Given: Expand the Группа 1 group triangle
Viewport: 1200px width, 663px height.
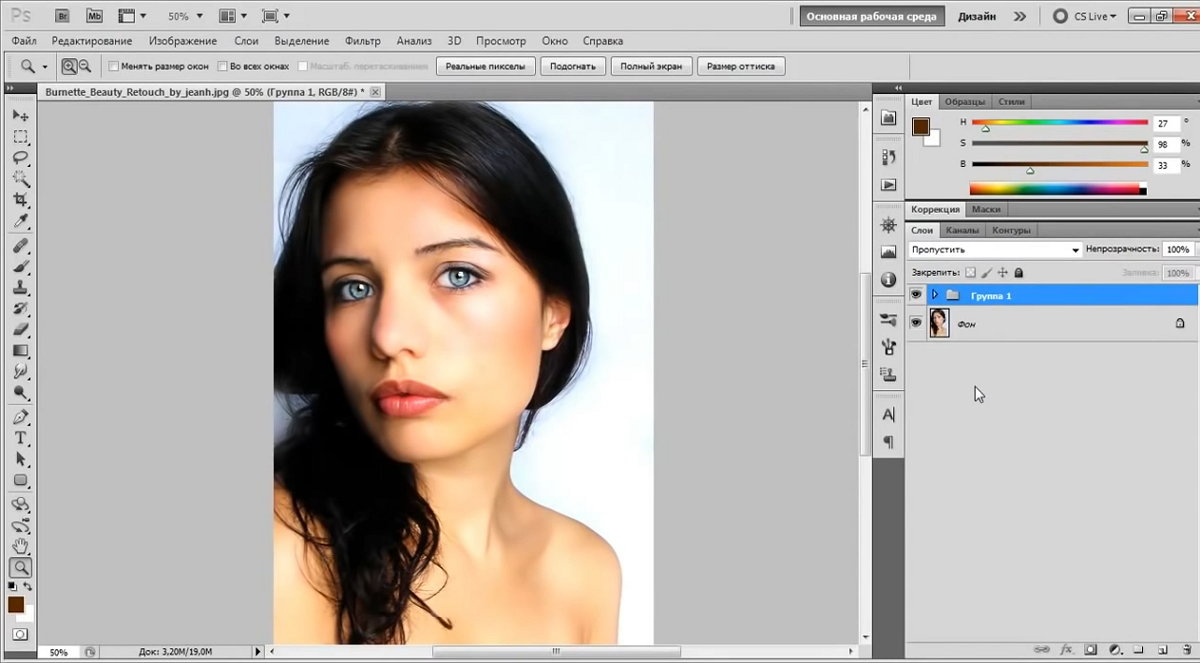Looking at the screenshot, I should point(934,295).
